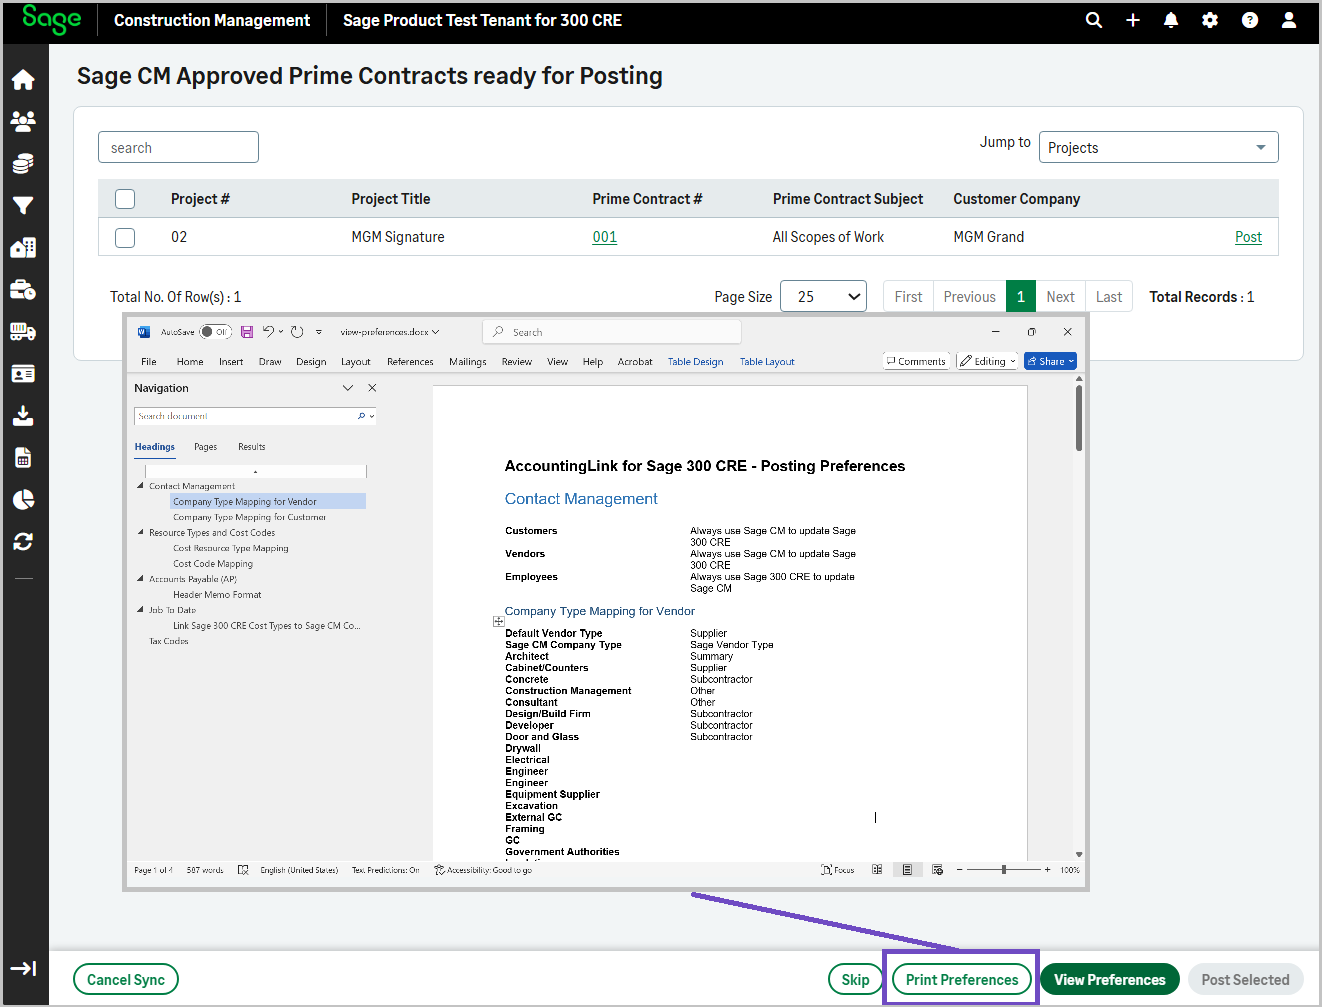This screenshot has width=1322, height=1007.
Task: Open notifications bell icon
Action: [x=1171, y=20]
